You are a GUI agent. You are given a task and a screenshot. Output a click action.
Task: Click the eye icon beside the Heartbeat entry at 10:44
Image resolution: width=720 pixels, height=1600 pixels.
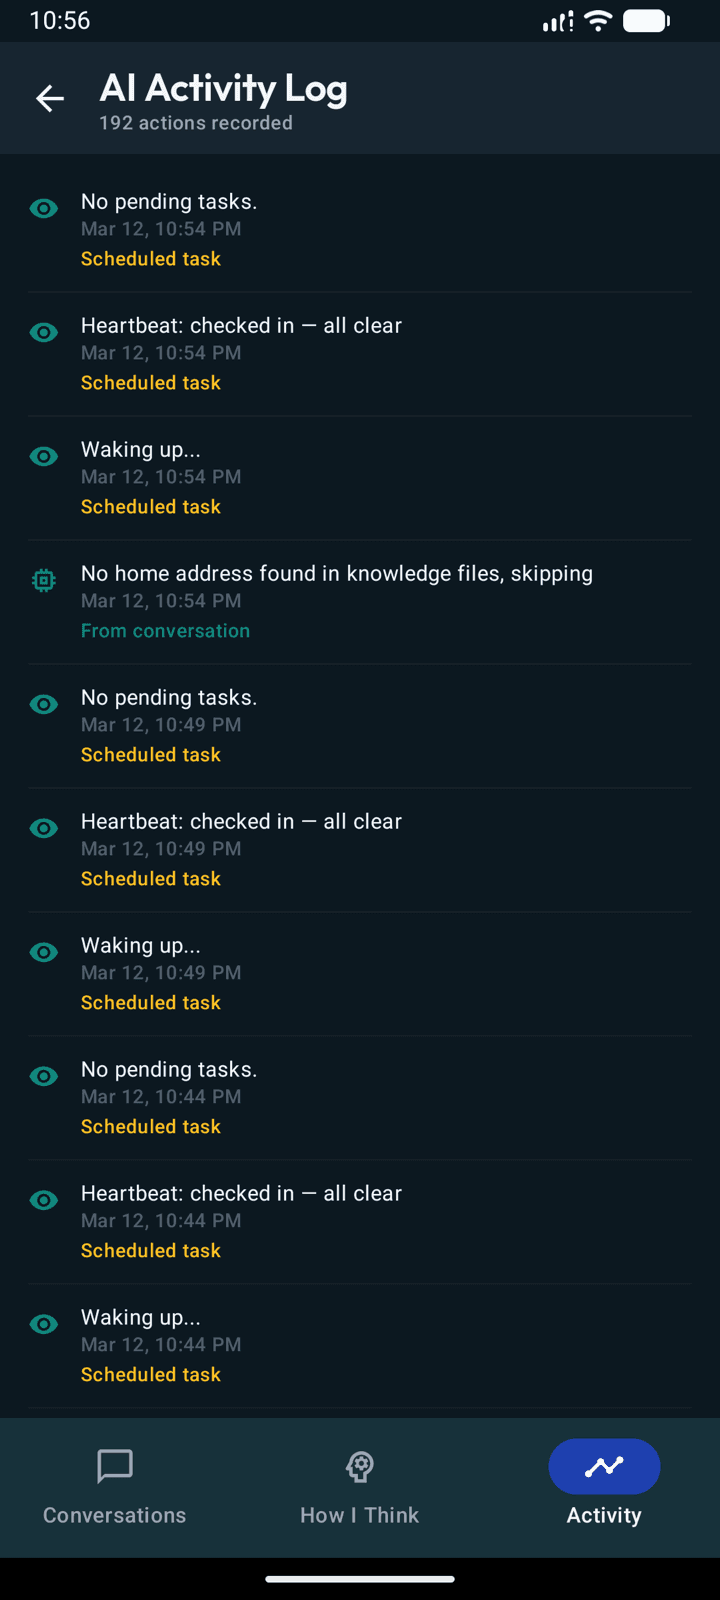point(43,1200)
